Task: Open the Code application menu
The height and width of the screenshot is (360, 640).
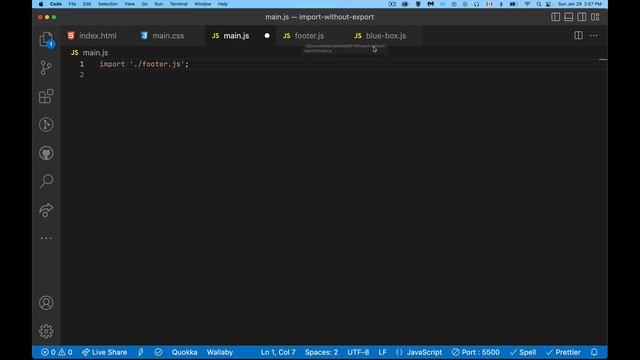Action: click(56, 4)
